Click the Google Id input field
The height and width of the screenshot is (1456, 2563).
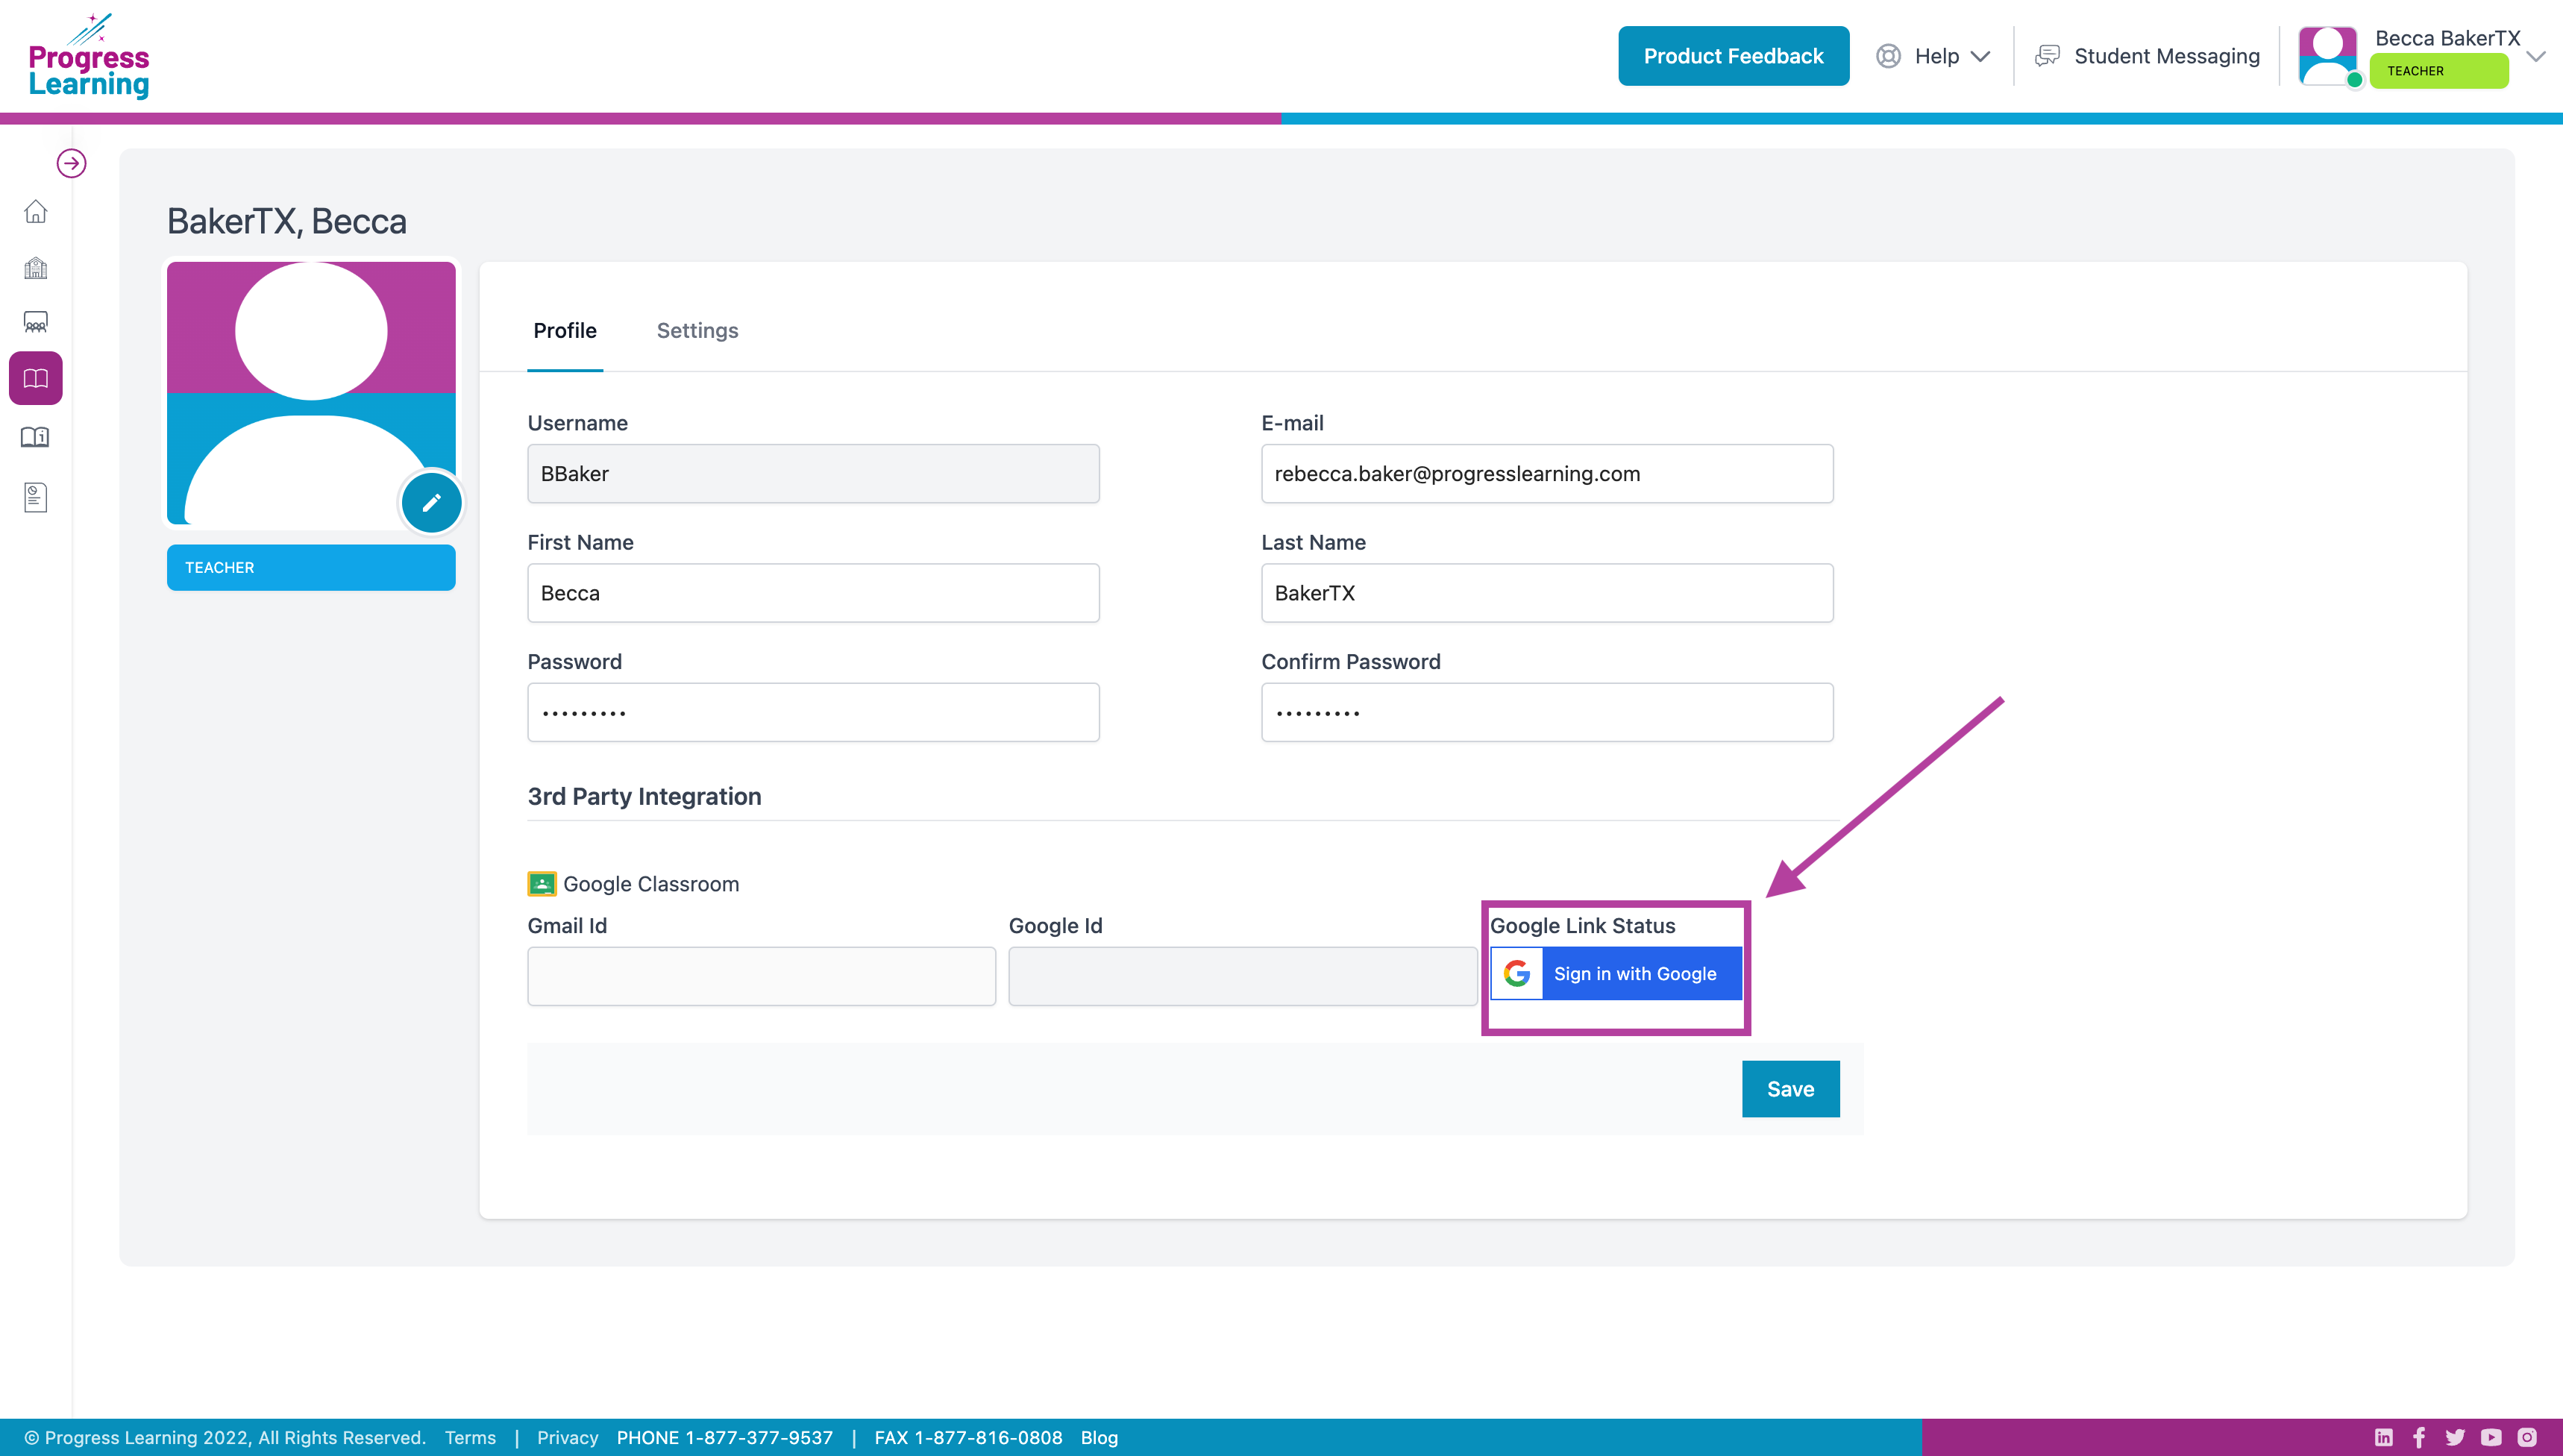[1242, 976]
